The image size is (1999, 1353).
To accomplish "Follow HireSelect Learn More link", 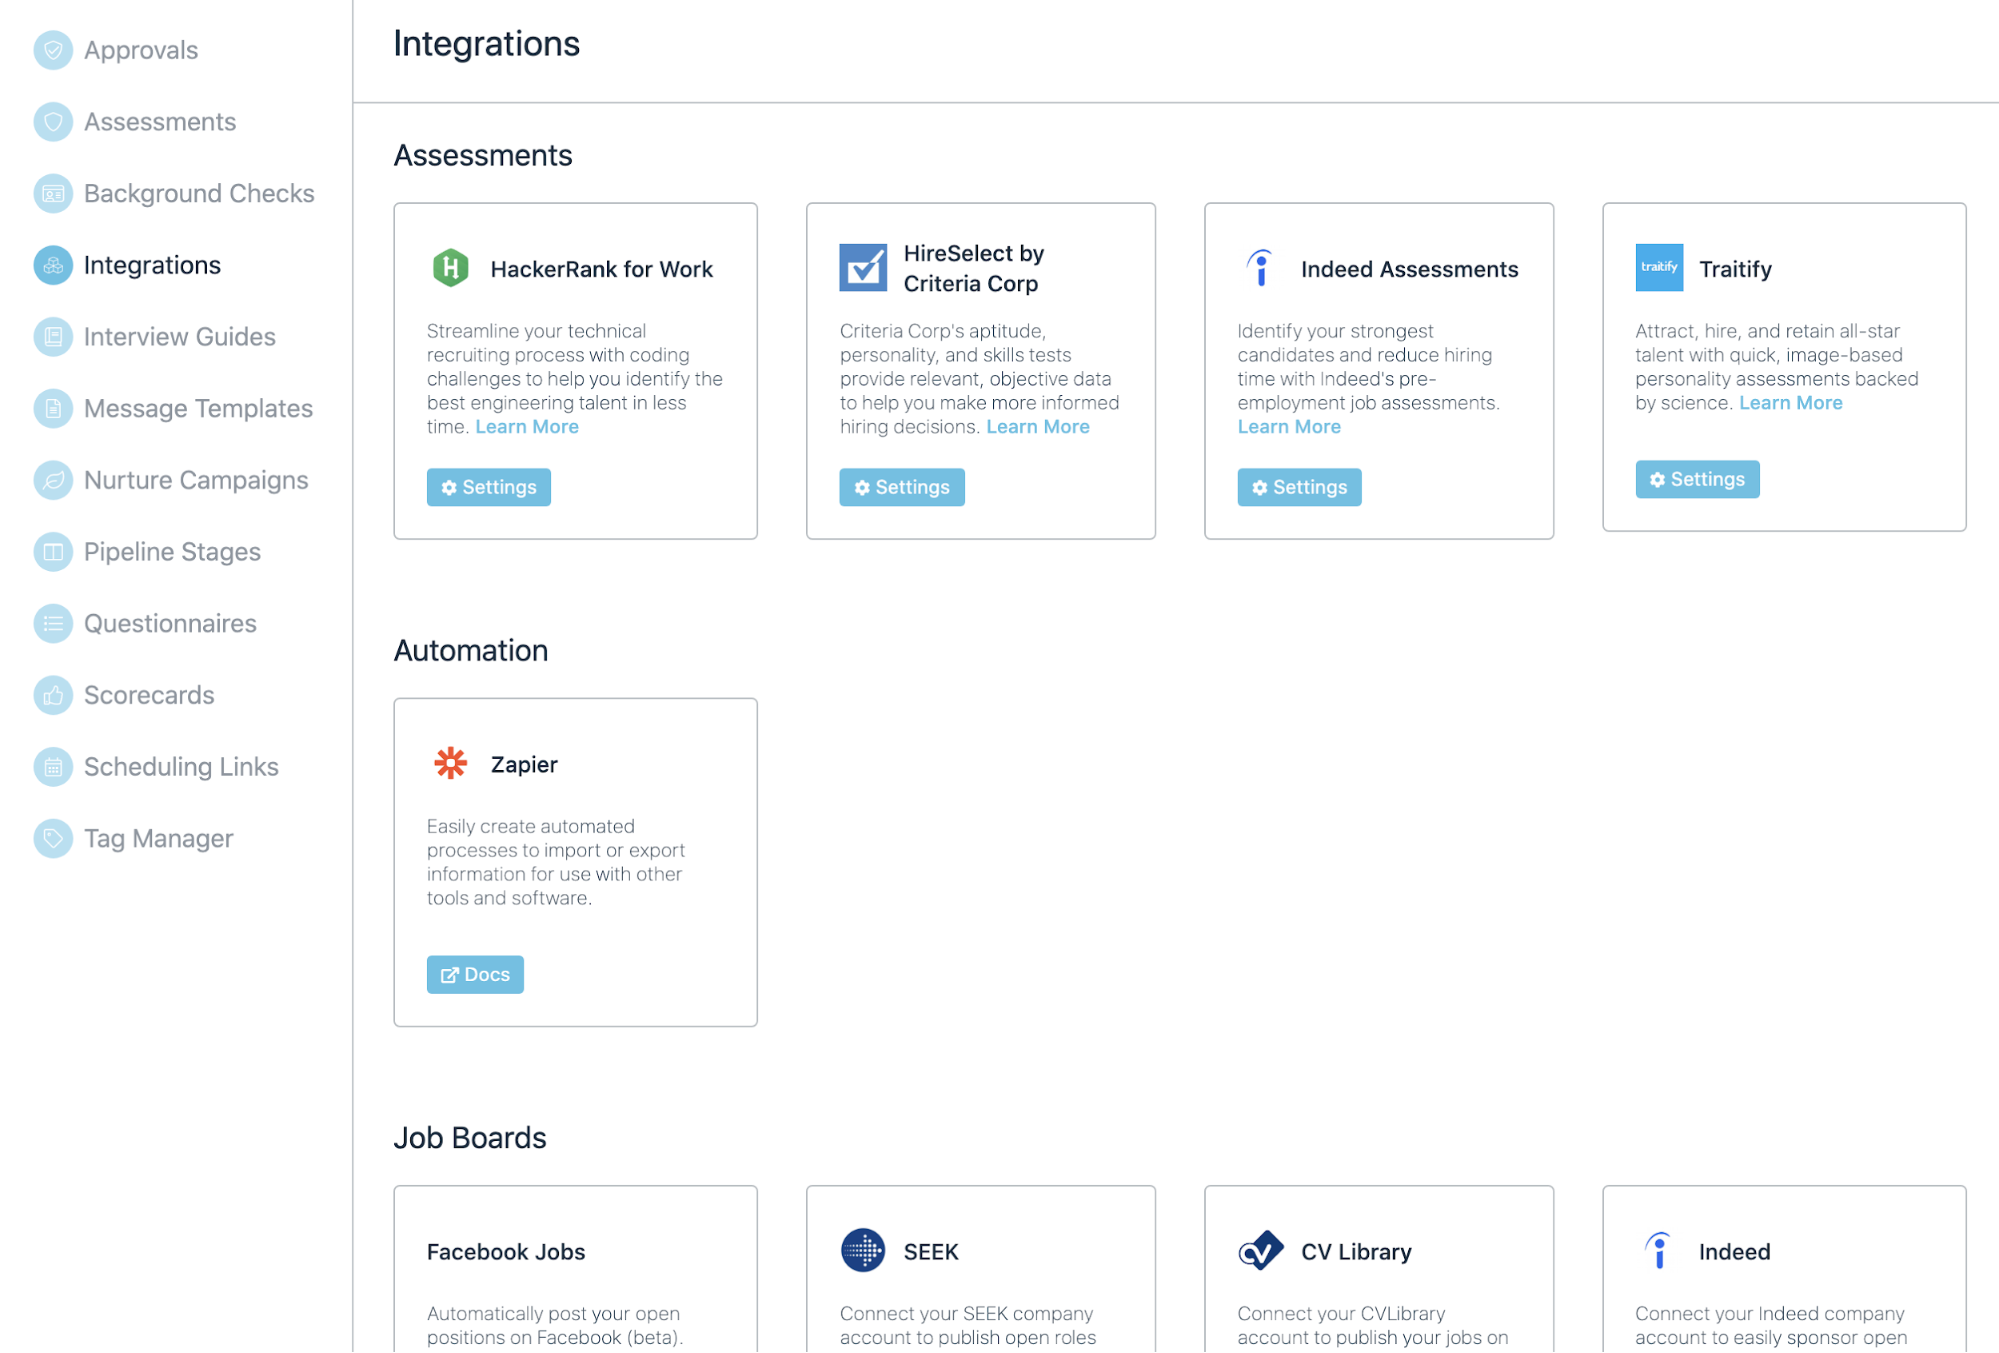I will [x=1038, y=427].
